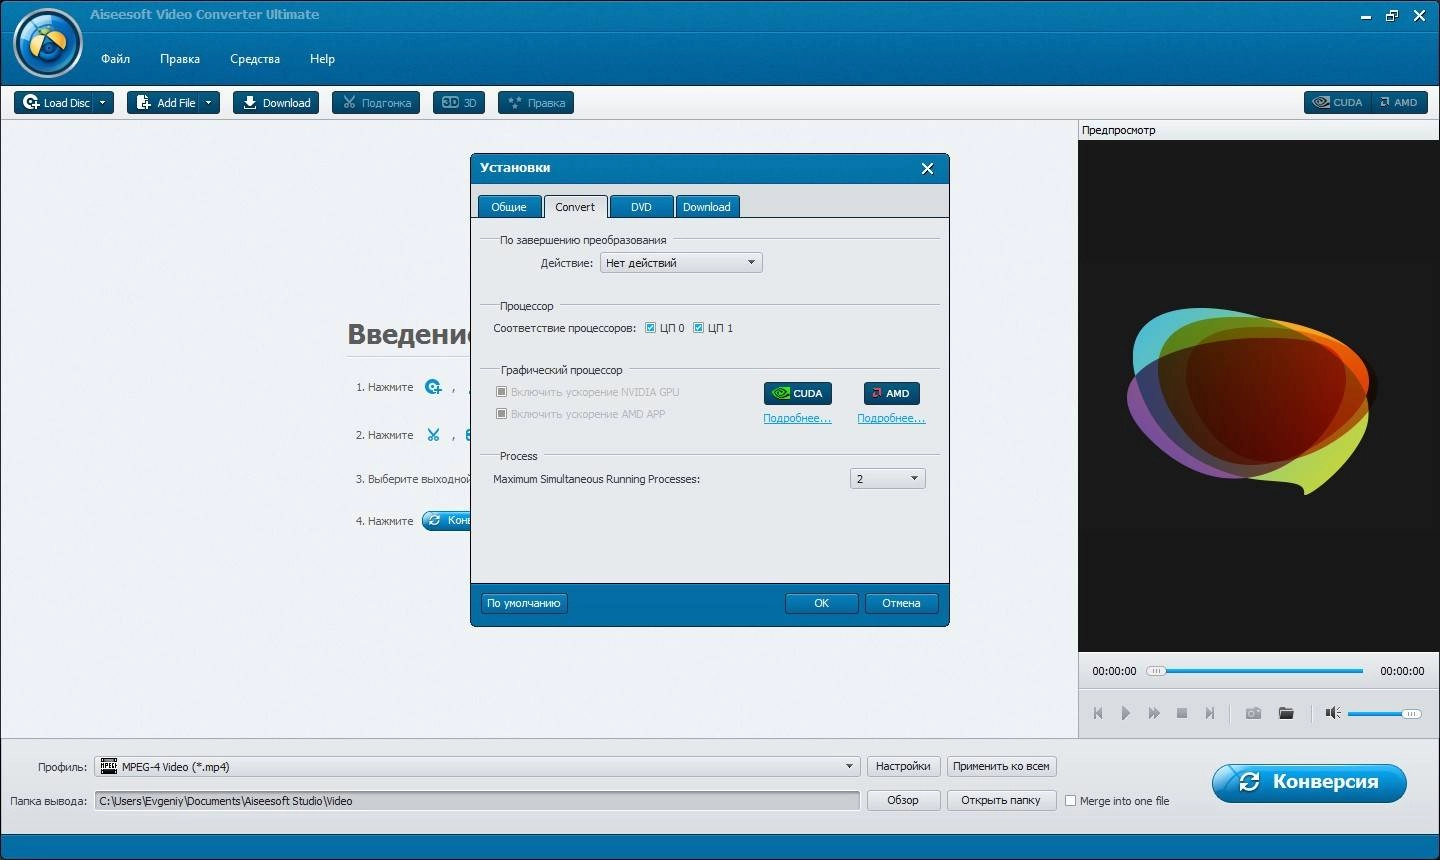Toggle the ЦП 0 checkbox
This screenshot has height=860, width=1440.
click(650, 328)
